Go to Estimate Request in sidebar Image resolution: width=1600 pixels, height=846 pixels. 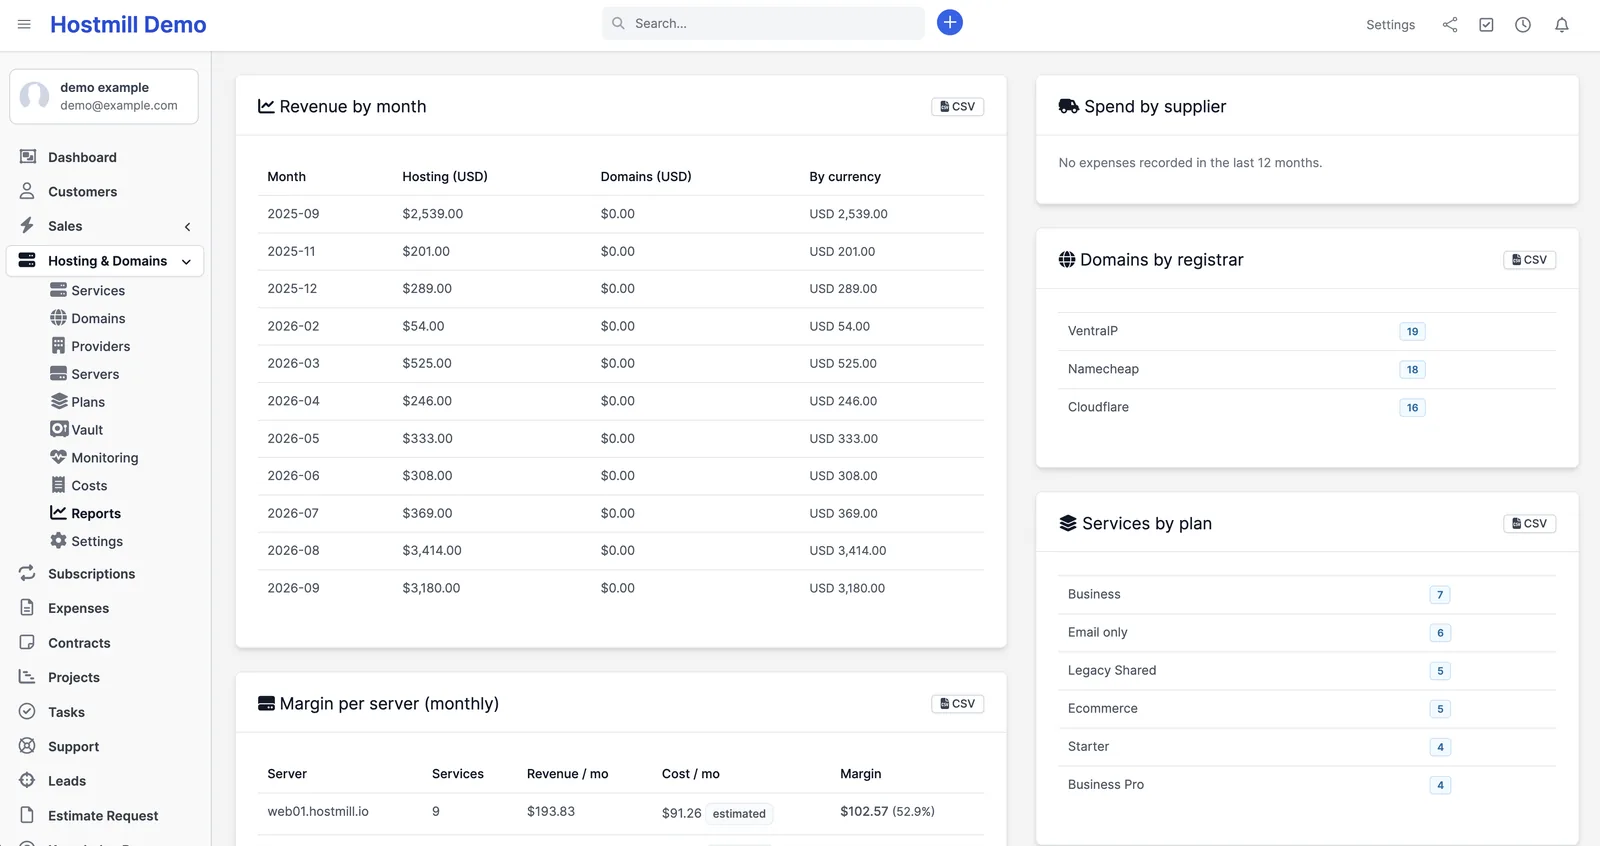[103, 816]
